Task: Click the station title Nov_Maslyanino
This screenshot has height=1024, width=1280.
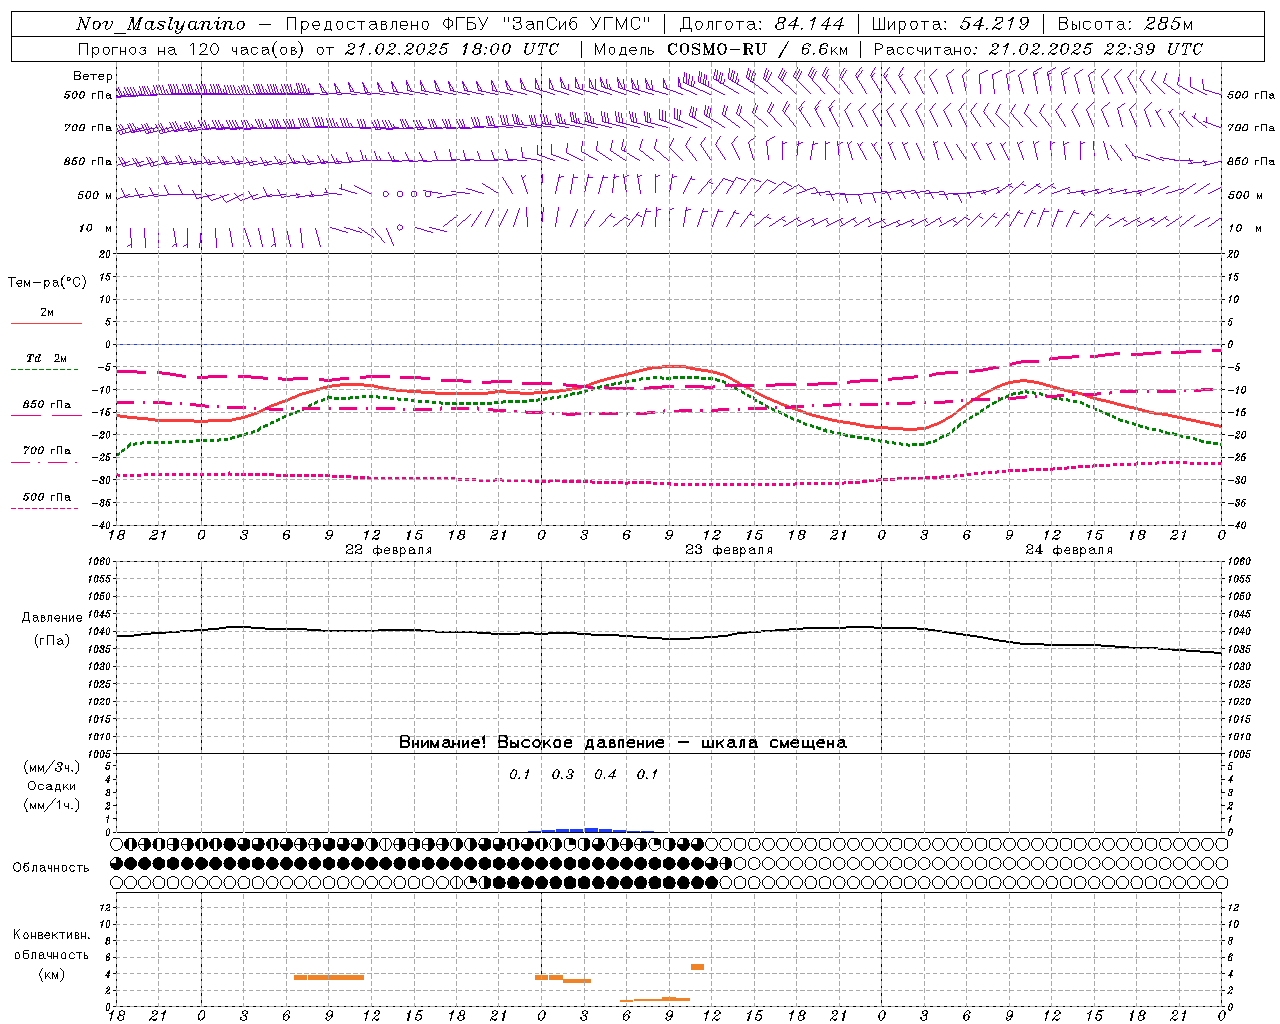Action: point(161,24)
